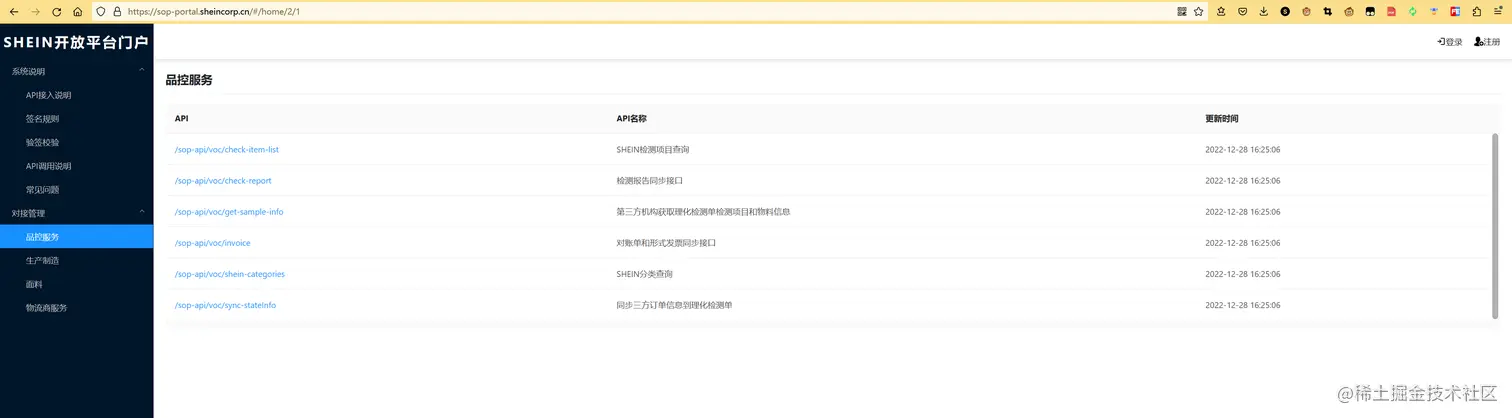Screen dimensions: 1512x418
Task: Click the update time in sync-stateInfo row
Action: click(x=1242, y=305)
